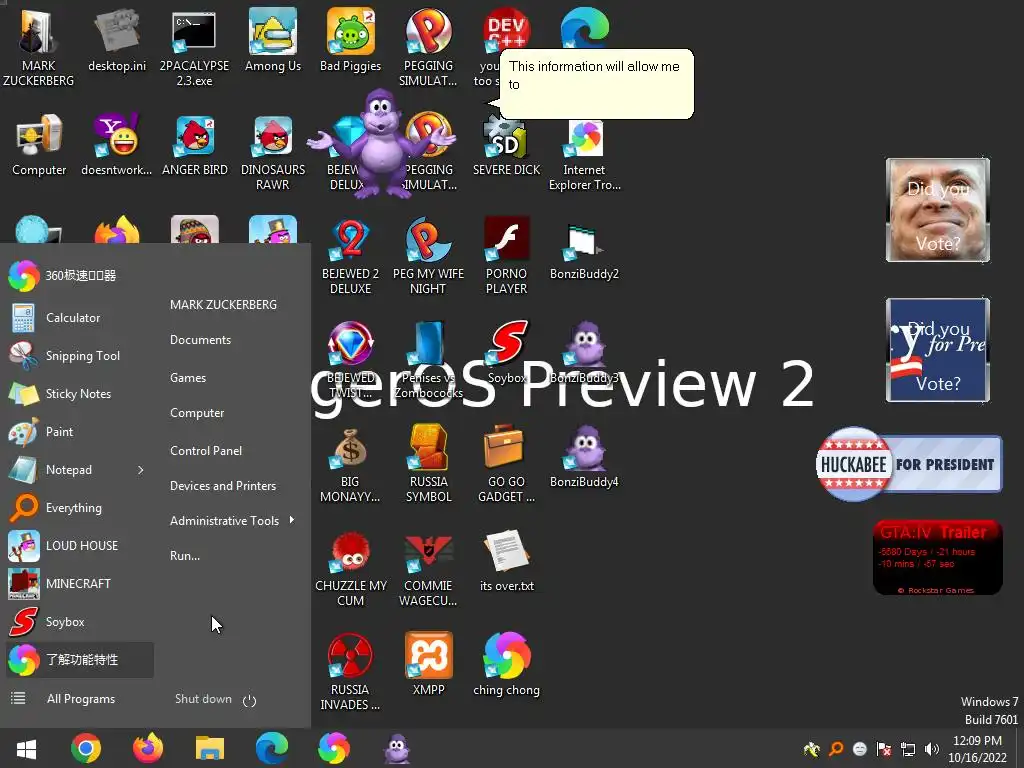
Task: Select the ANGER BIRD desktop shortcut
Action: tap(195, 145)
